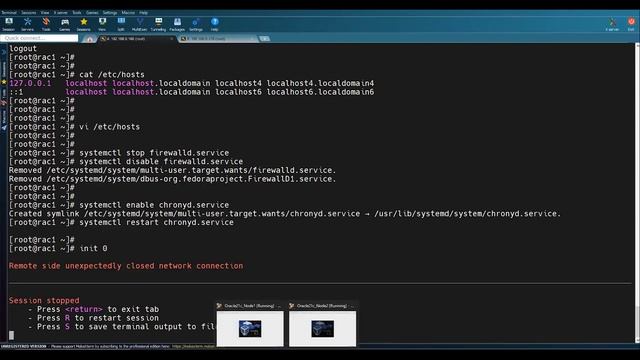
Task: Switch to the second SSH session tab
Action: pyautogui.click(x=217, y=39)
